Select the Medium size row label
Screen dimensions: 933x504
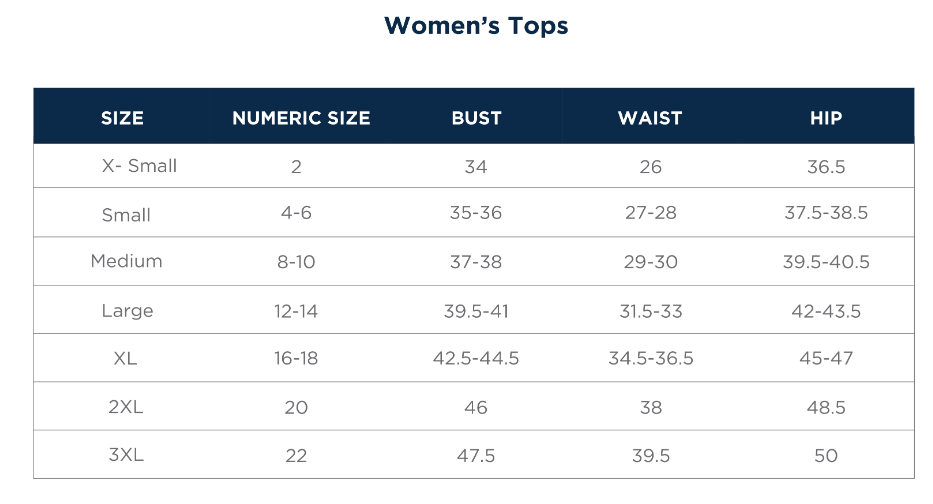click(x=126, y=261)
